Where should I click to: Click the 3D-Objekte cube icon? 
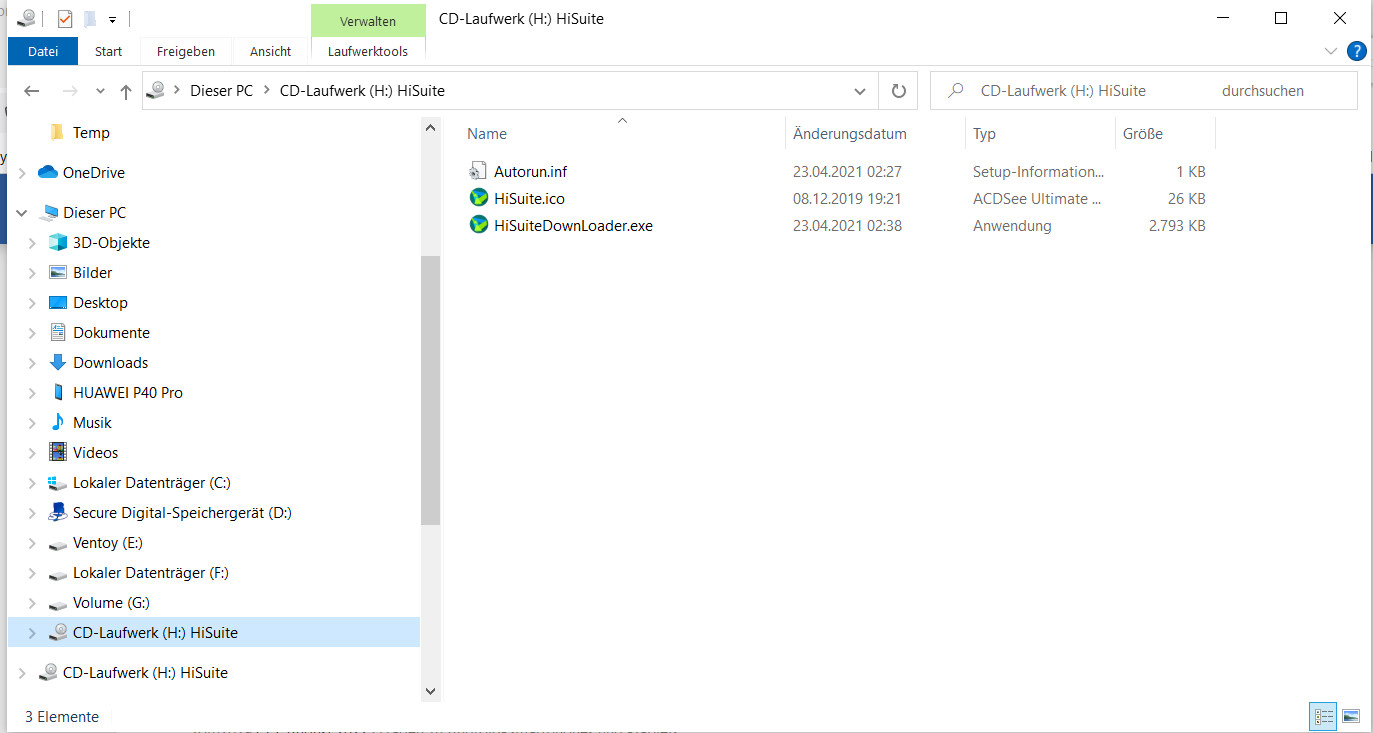pyautogui.click(x=58, y=242)
